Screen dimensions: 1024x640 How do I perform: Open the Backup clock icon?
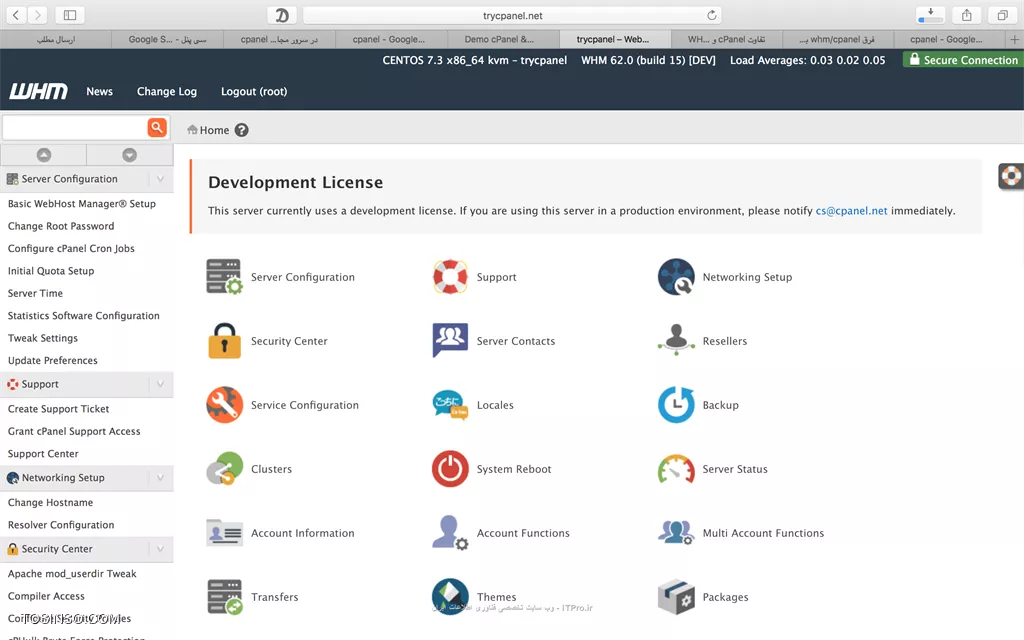pyautogui.click(x=676, y=404)
